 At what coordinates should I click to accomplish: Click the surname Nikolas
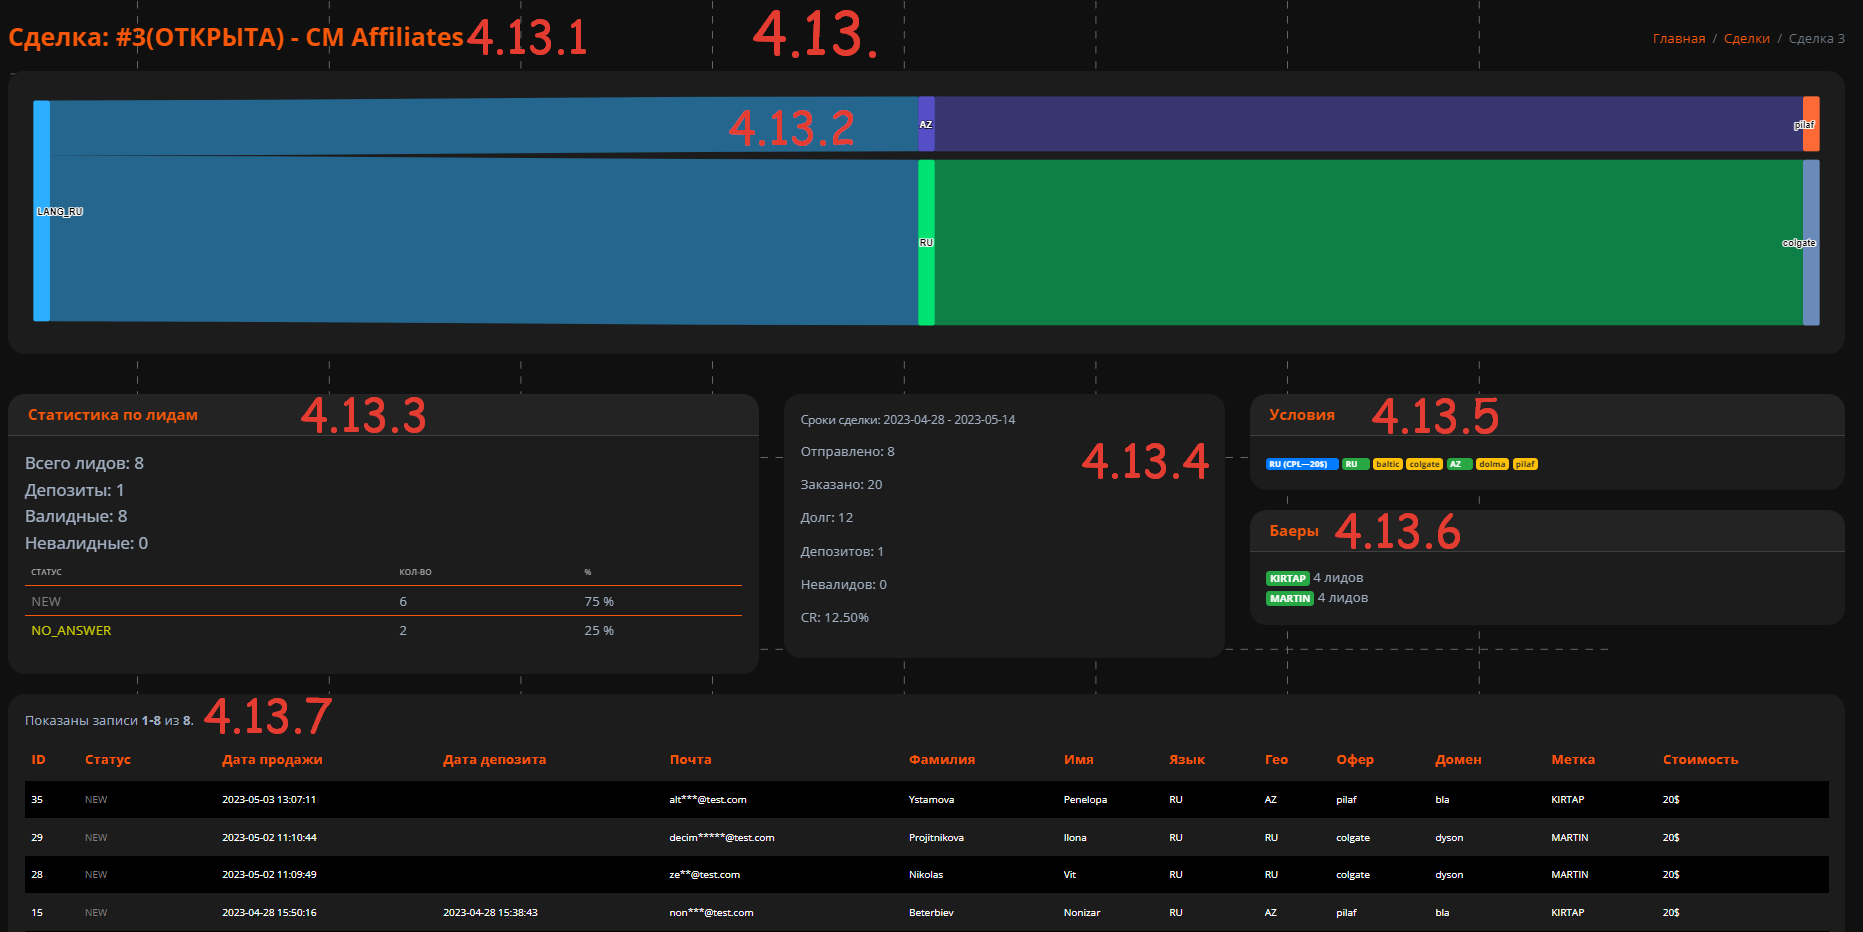926,875
